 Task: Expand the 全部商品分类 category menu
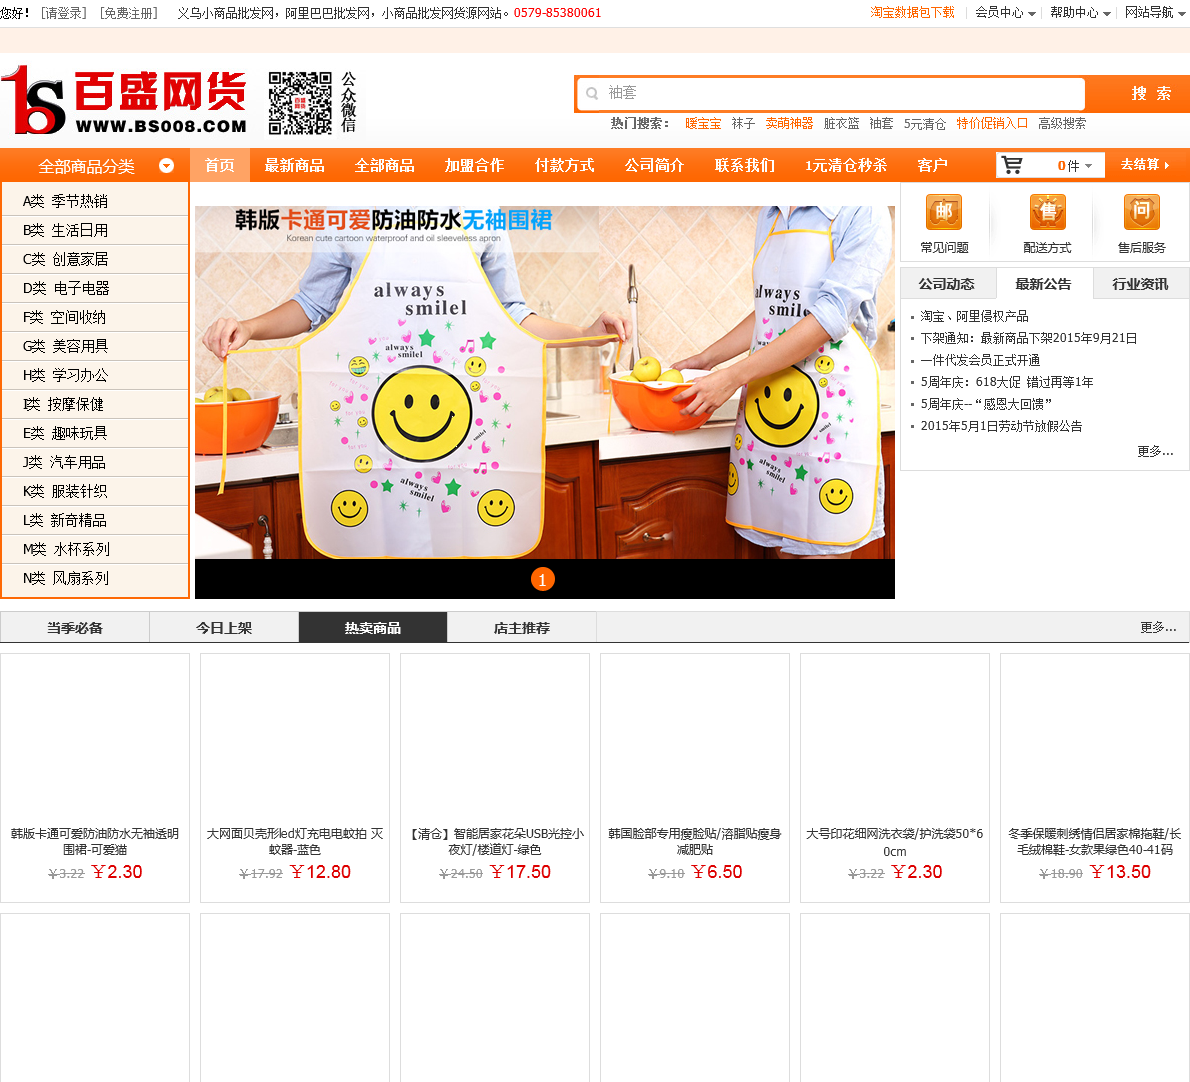click(95, 165)
